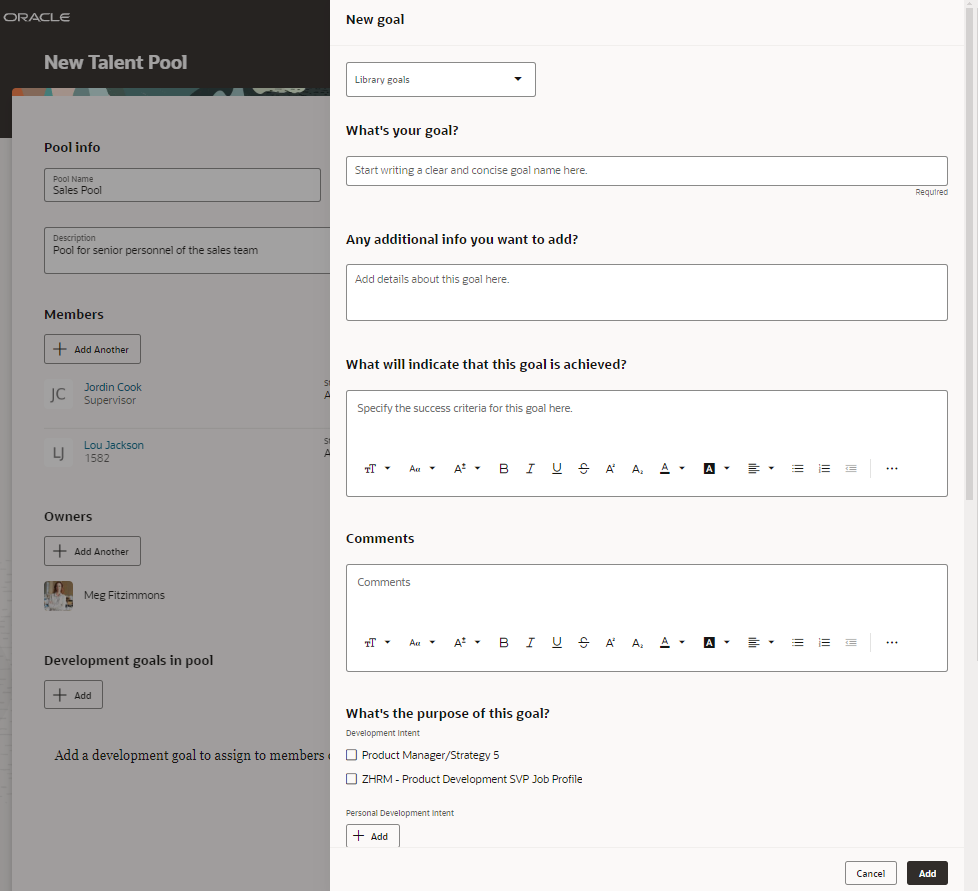Apply Strikethrough in success criteria toolbar
The width and height of the screenshot is (978, 891).
click(x=584, y=468)
